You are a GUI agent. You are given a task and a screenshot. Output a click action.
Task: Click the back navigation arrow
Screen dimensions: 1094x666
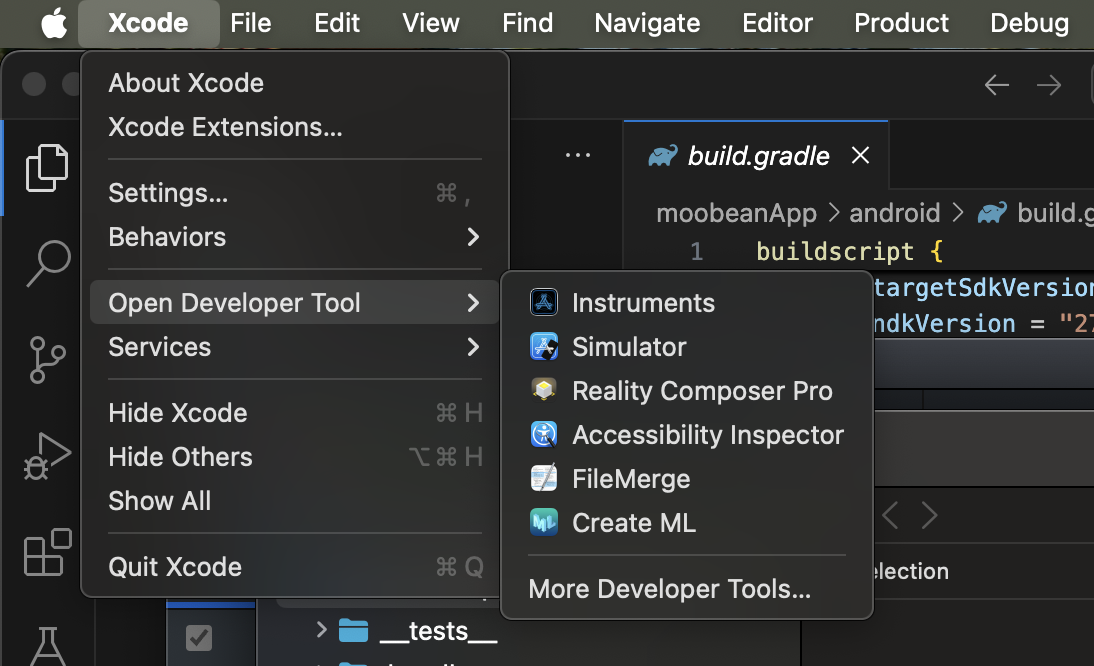pyautogui.click(x=996, y=85)
